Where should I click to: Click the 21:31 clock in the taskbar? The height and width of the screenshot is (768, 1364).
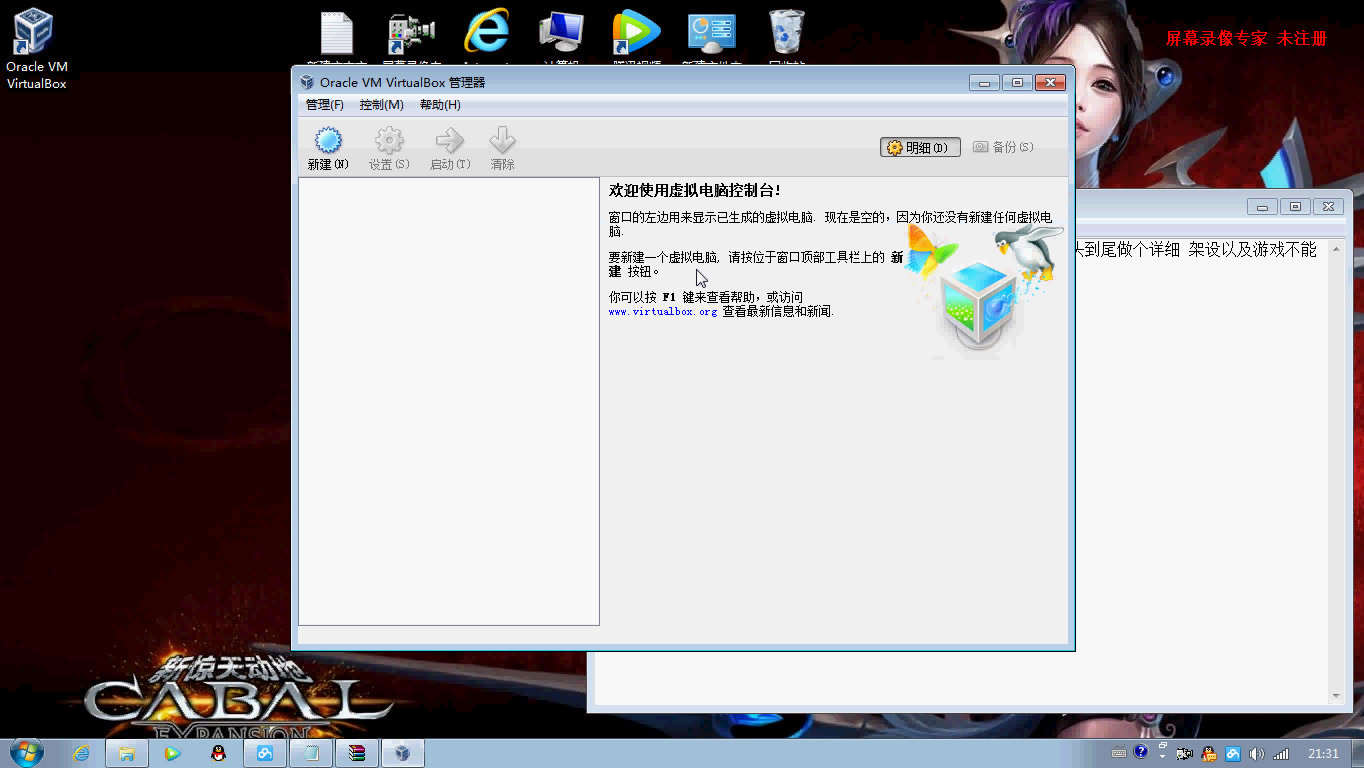point(1323,753)
